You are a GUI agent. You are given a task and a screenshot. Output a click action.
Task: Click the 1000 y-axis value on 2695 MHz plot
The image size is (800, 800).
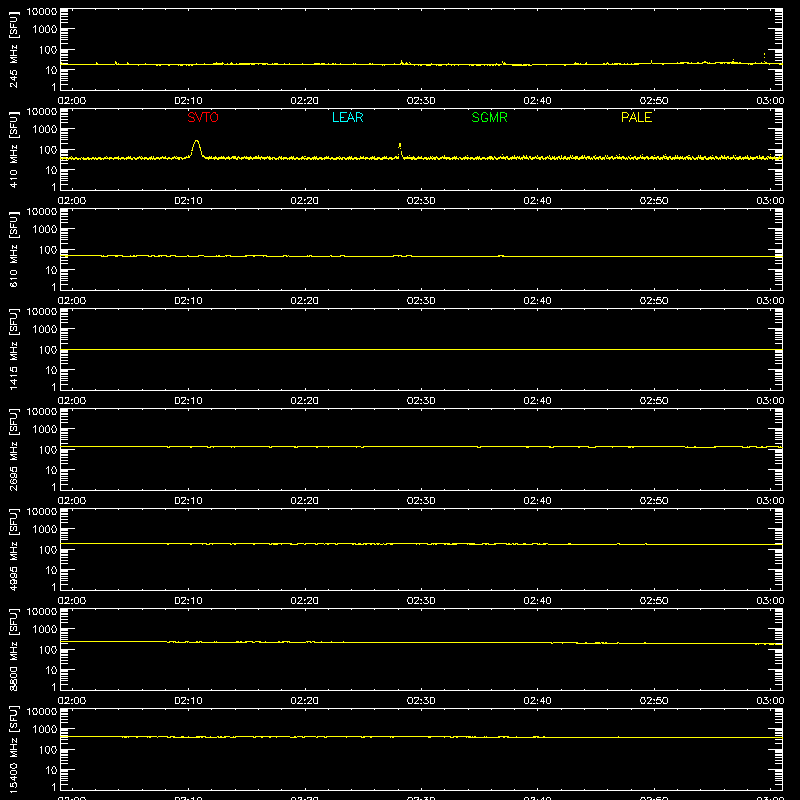coord(45,430)
